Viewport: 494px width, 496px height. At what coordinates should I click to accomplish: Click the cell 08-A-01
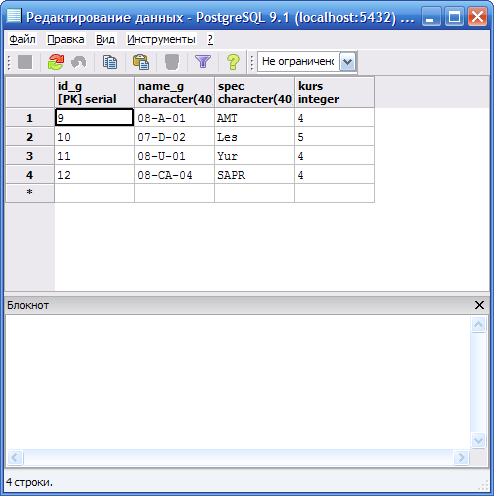pyautogui.click(x=175, y=117)
